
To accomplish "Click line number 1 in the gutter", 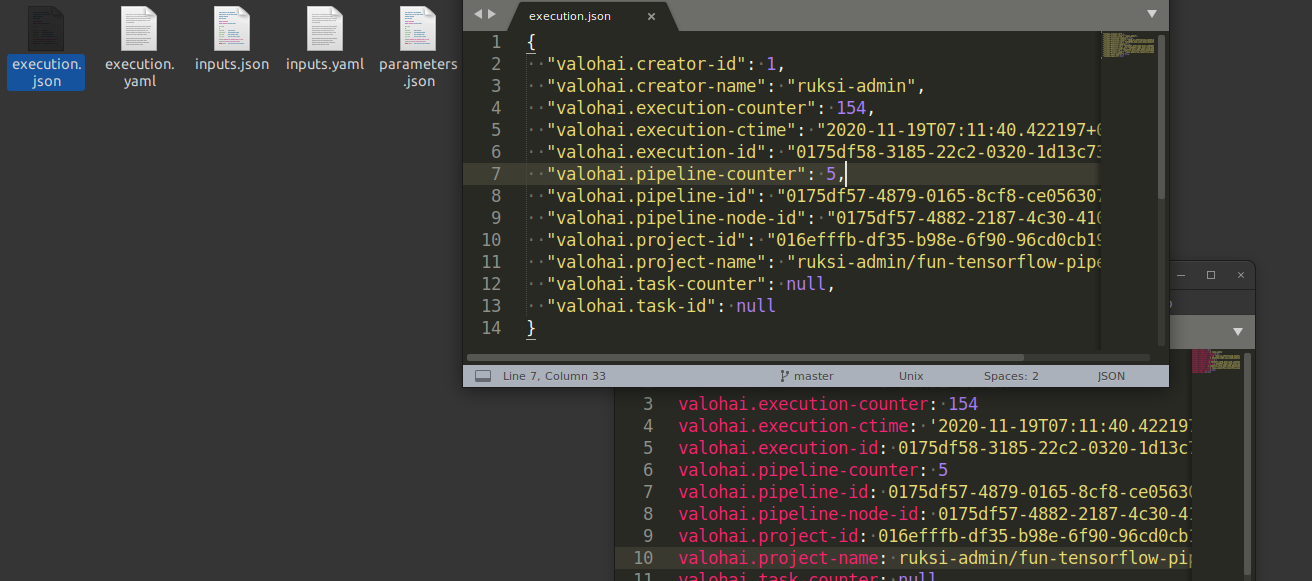I will (x=497, y=42).
